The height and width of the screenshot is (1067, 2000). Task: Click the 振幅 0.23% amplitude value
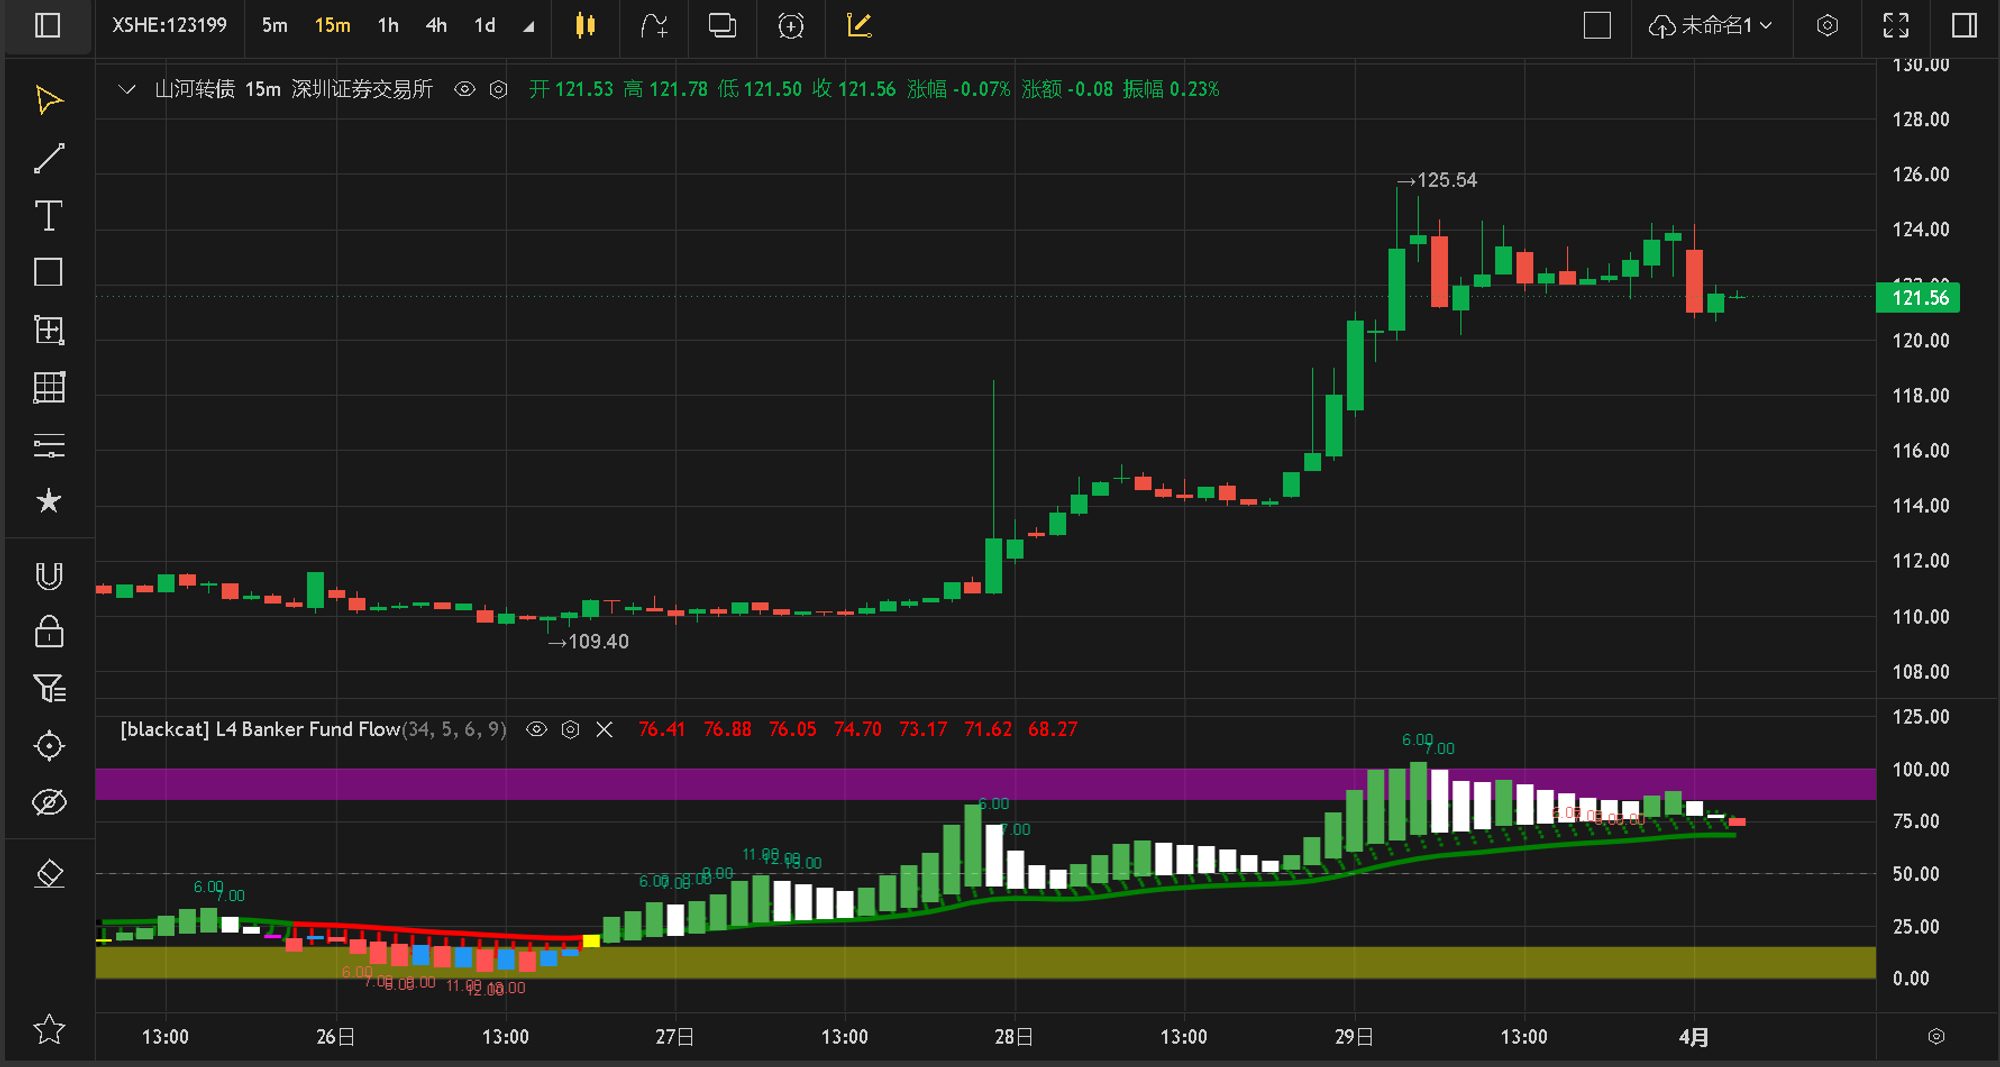(x=1171, y=89)
